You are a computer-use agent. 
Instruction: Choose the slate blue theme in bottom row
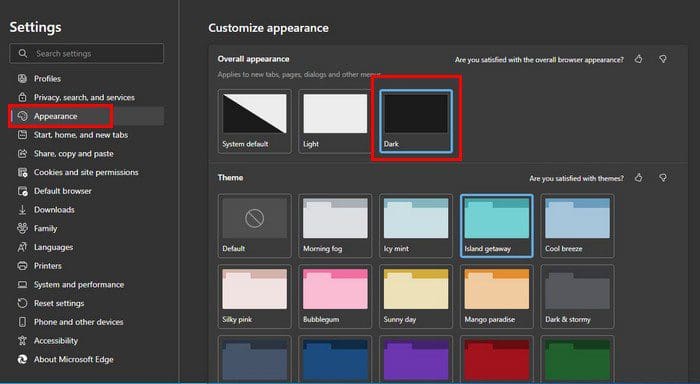tap(254, 359)
